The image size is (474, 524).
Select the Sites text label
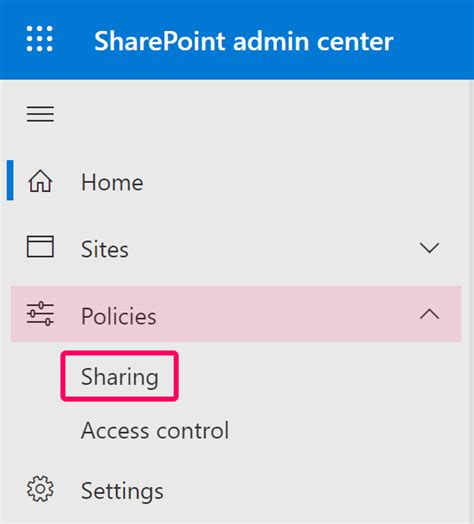tap(105, 249)
